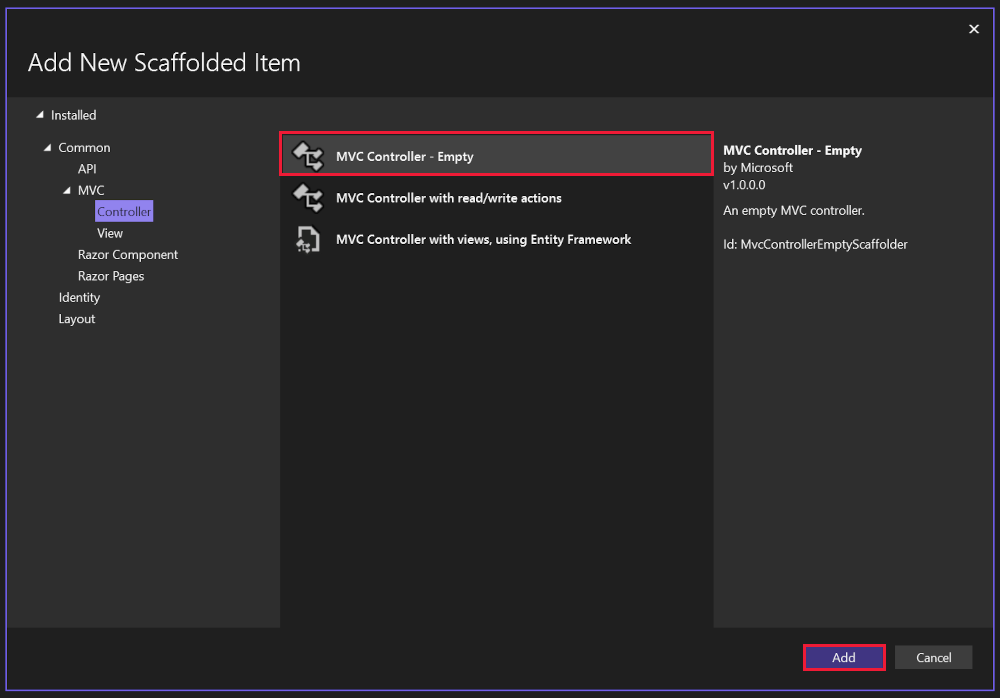
Task: Select the View item under MVC
Action: tap(109, 232)
